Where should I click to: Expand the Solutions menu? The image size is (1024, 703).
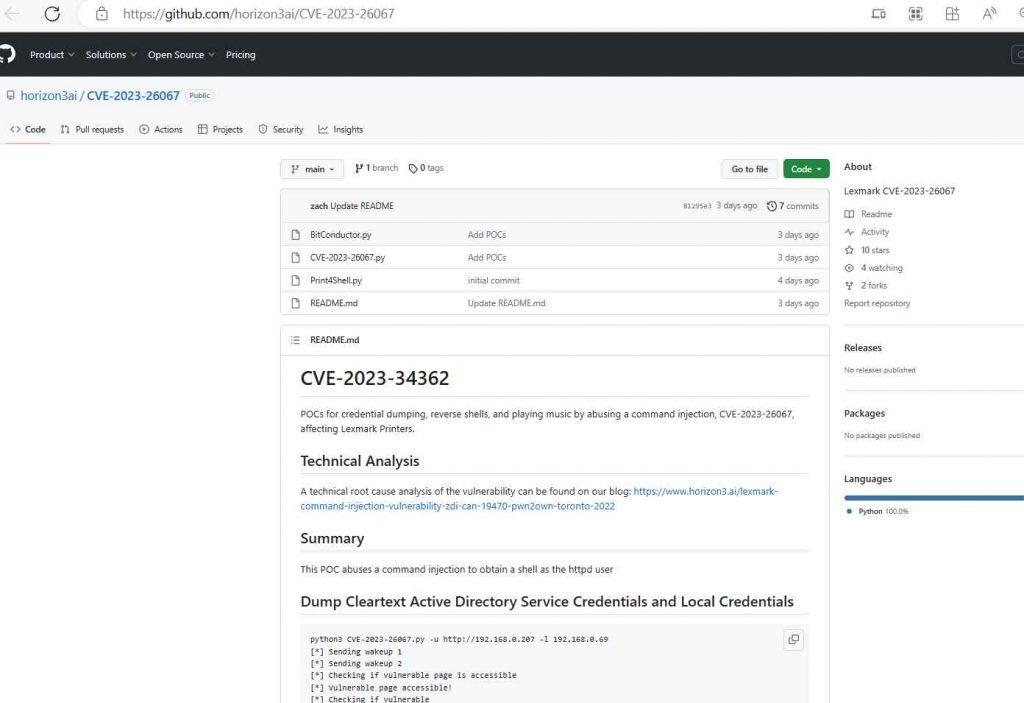tap(111, 55)
